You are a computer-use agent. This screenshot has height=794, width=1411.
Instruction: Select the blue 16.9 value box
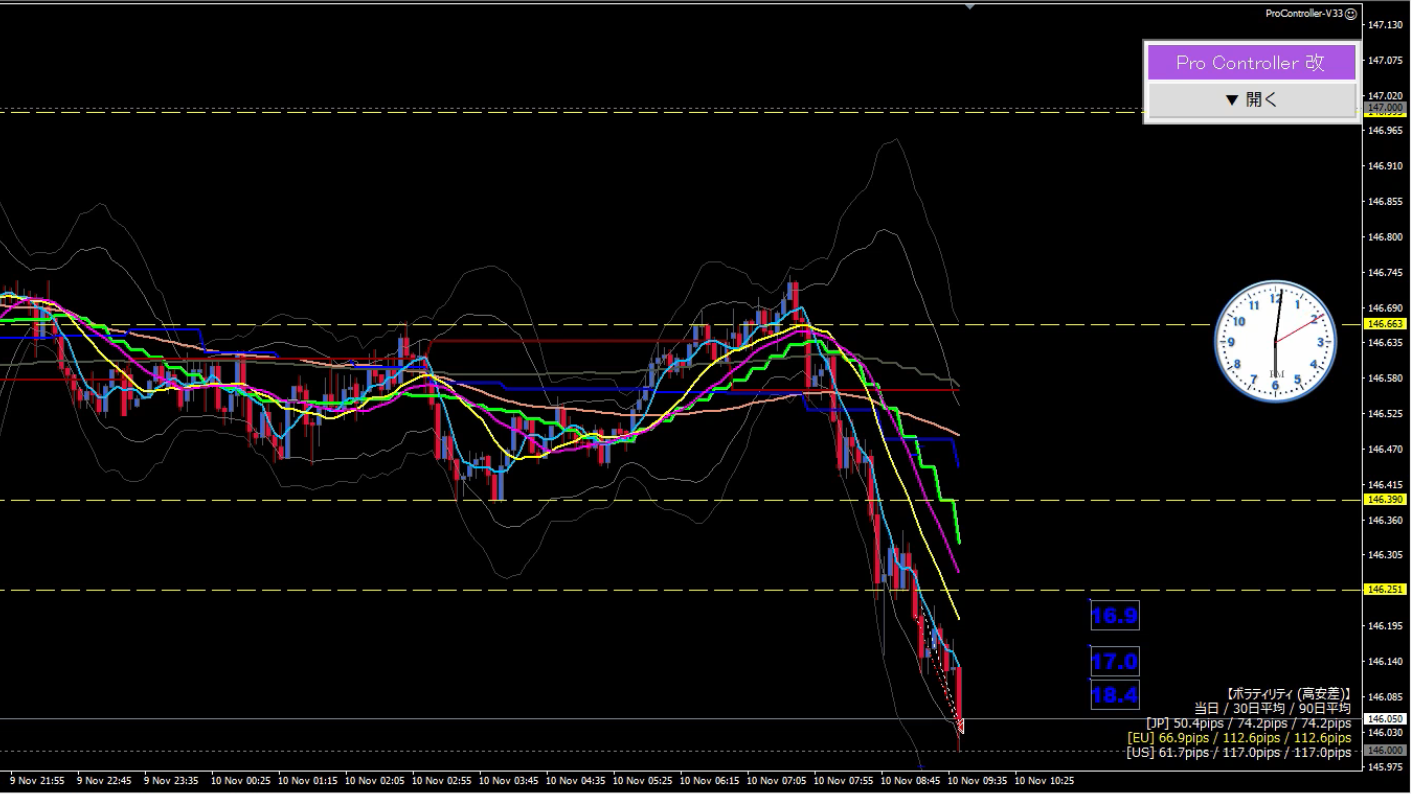1114,616
